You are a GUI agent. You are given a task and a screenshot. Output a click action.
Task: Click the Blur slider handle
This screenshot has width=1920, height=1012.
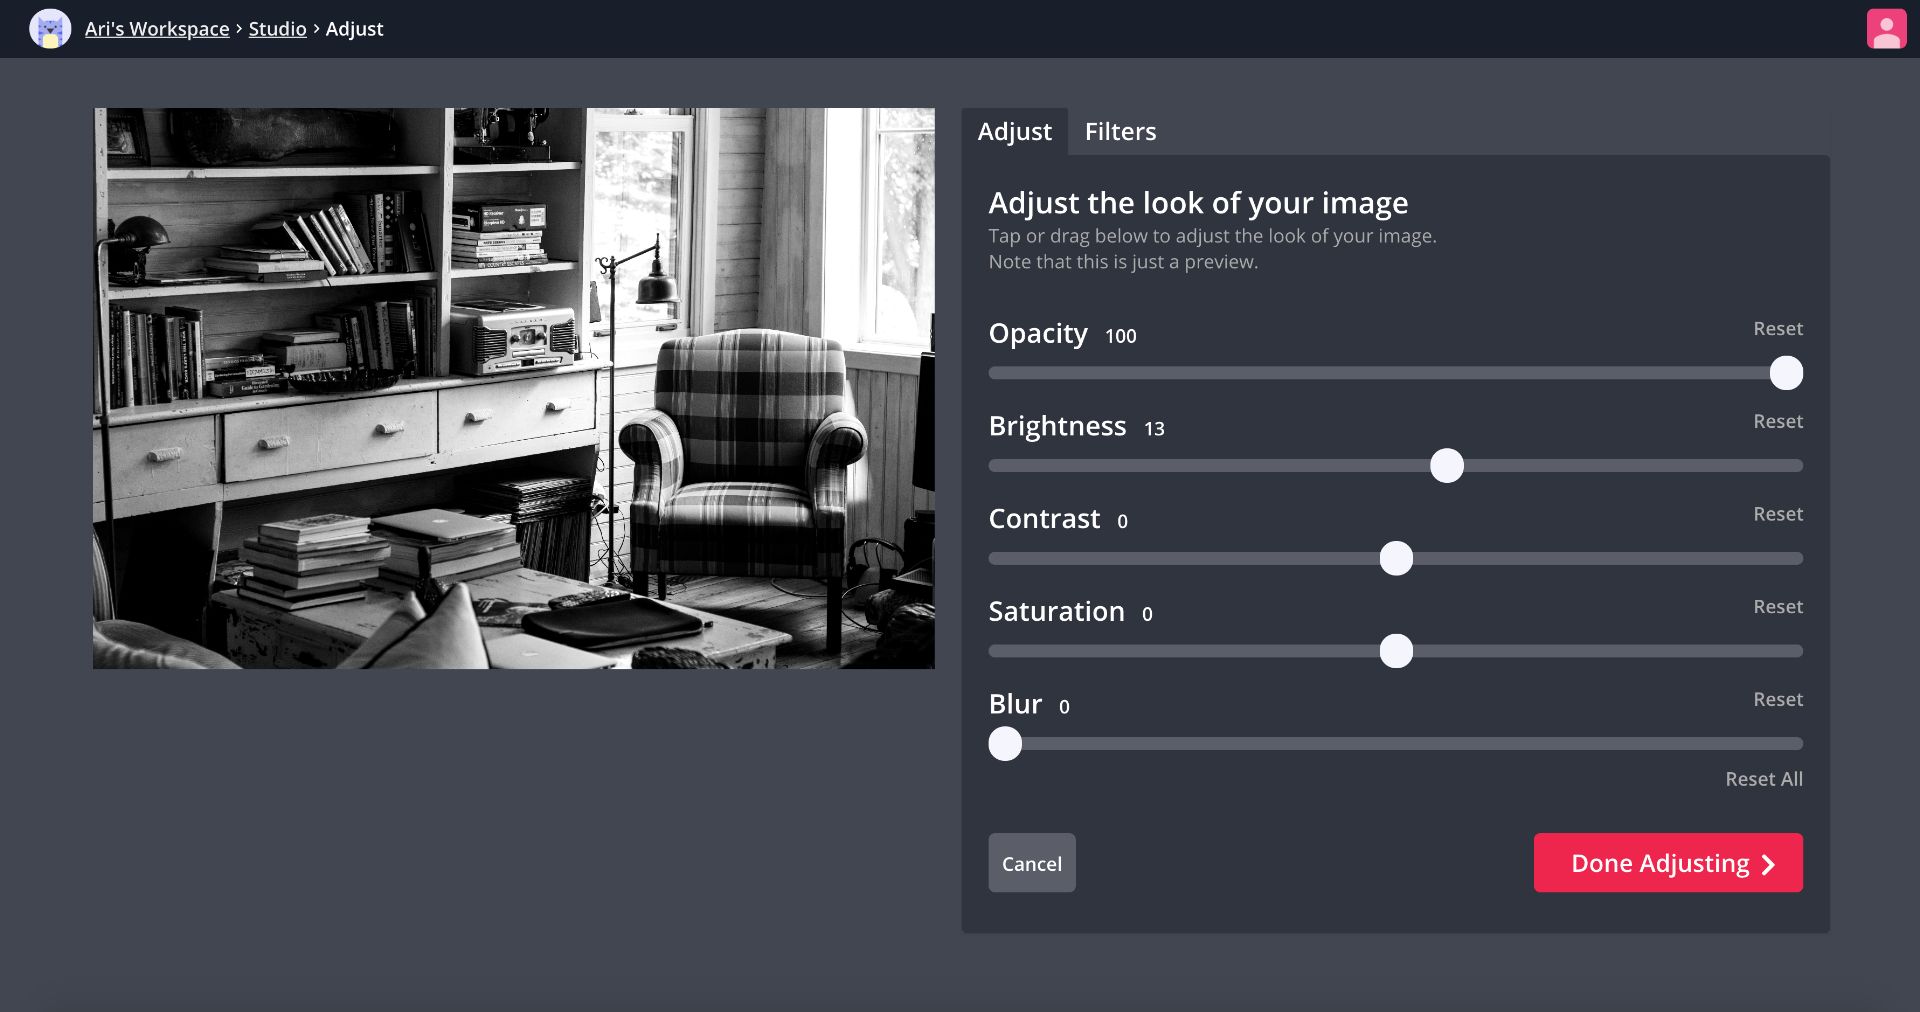tap(1005, 744)
